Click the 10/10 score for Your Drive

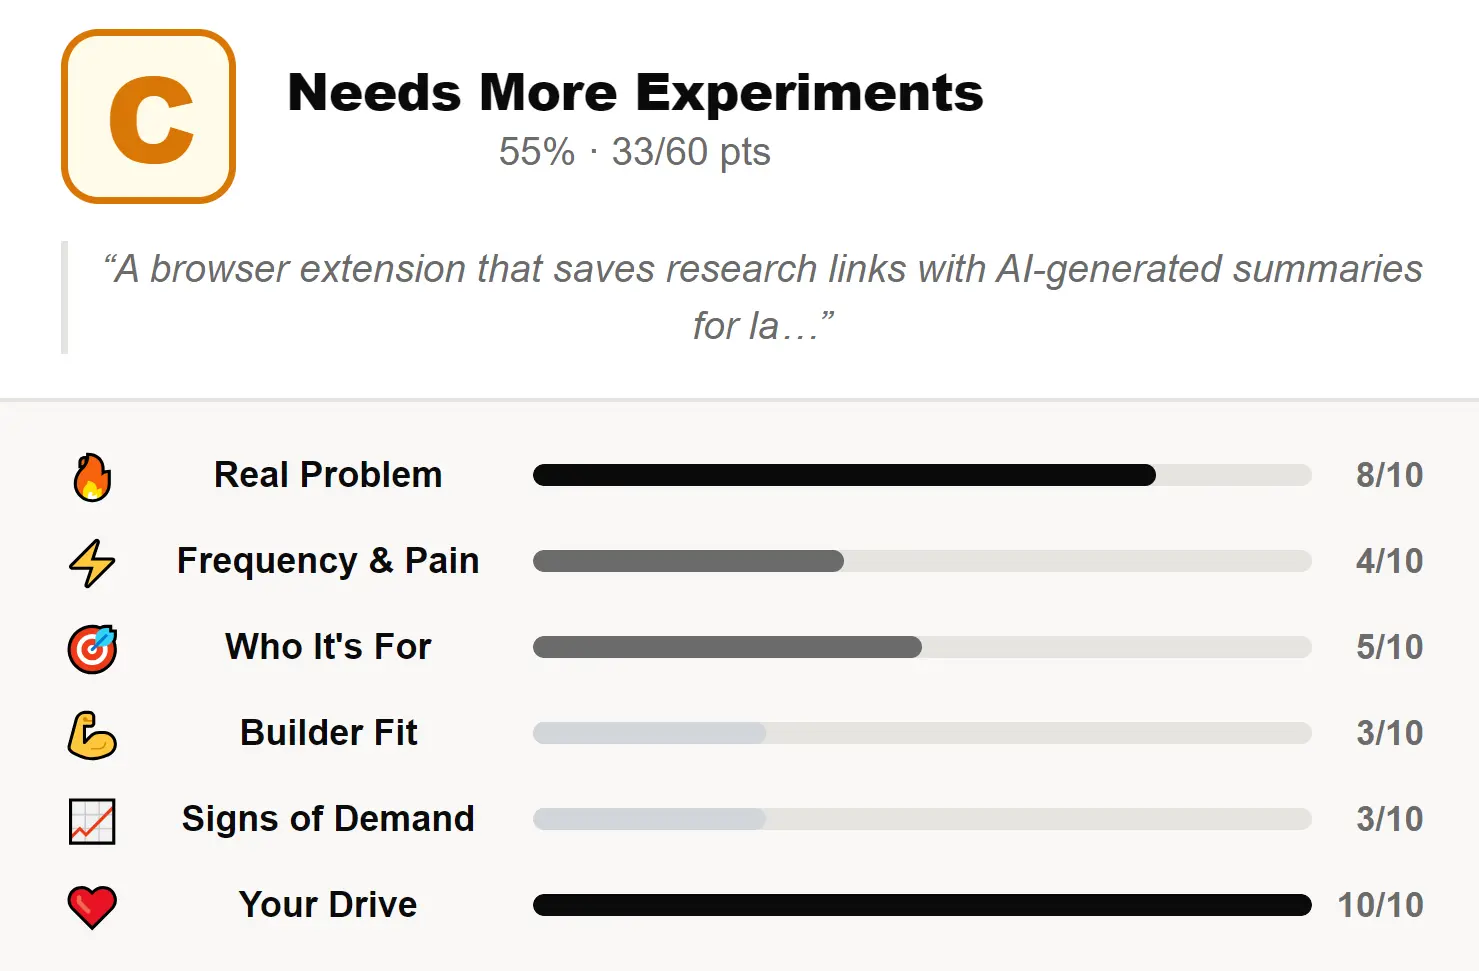tap(1380, 905)
